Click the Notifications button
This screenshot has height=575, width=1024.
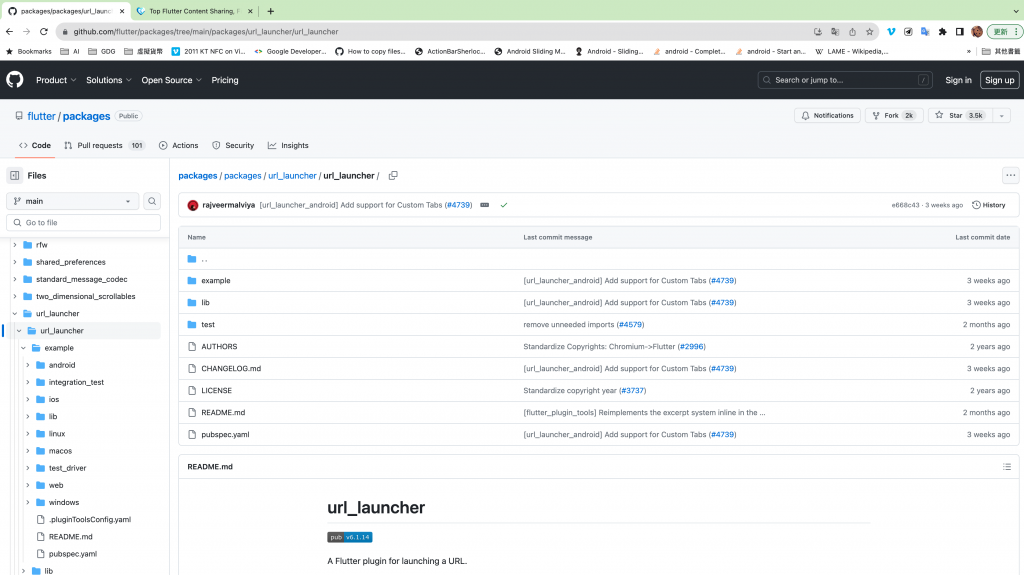[x=827, y=116]
